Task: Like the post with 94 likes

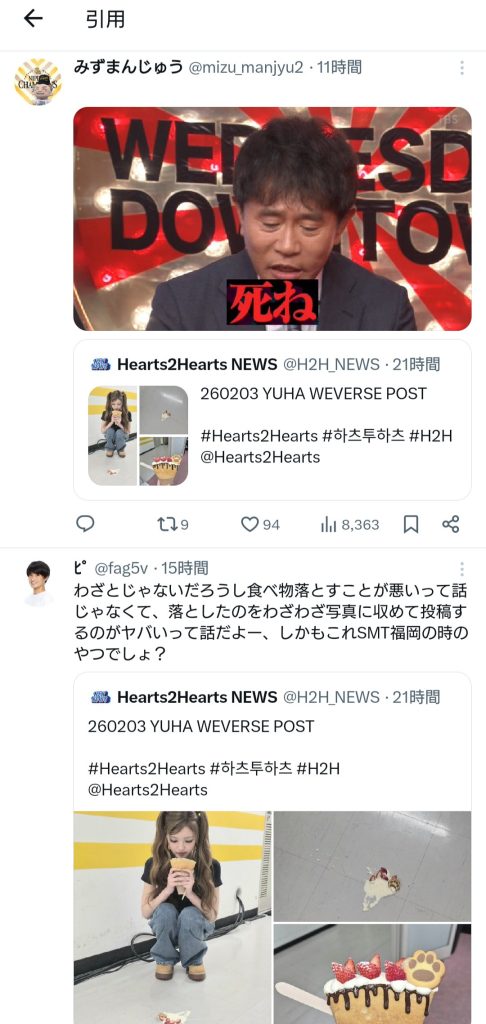Action: click(x=260, y=524)
